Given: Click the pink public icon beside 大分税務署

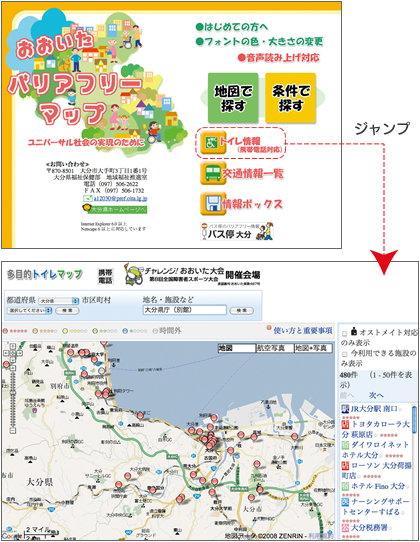Looking at the screenshot, I should (346, 527).
